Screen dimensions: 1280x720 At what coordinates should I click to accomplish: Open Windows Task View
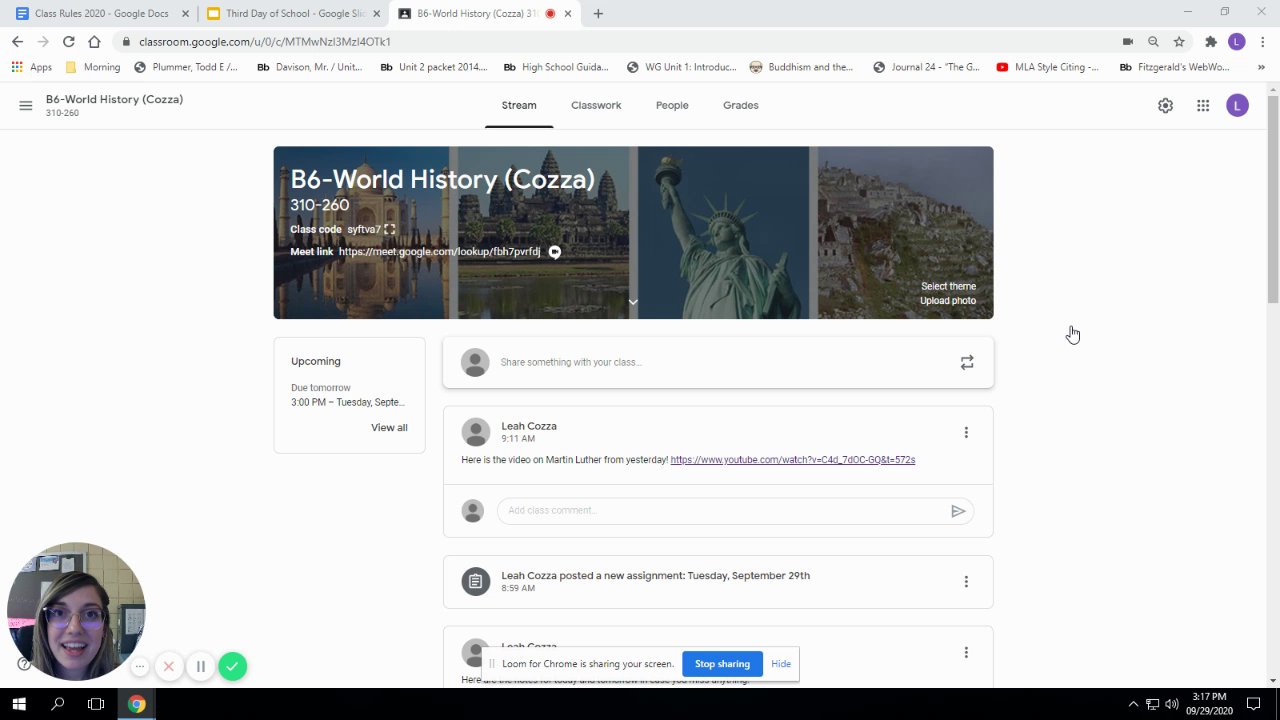96,704
